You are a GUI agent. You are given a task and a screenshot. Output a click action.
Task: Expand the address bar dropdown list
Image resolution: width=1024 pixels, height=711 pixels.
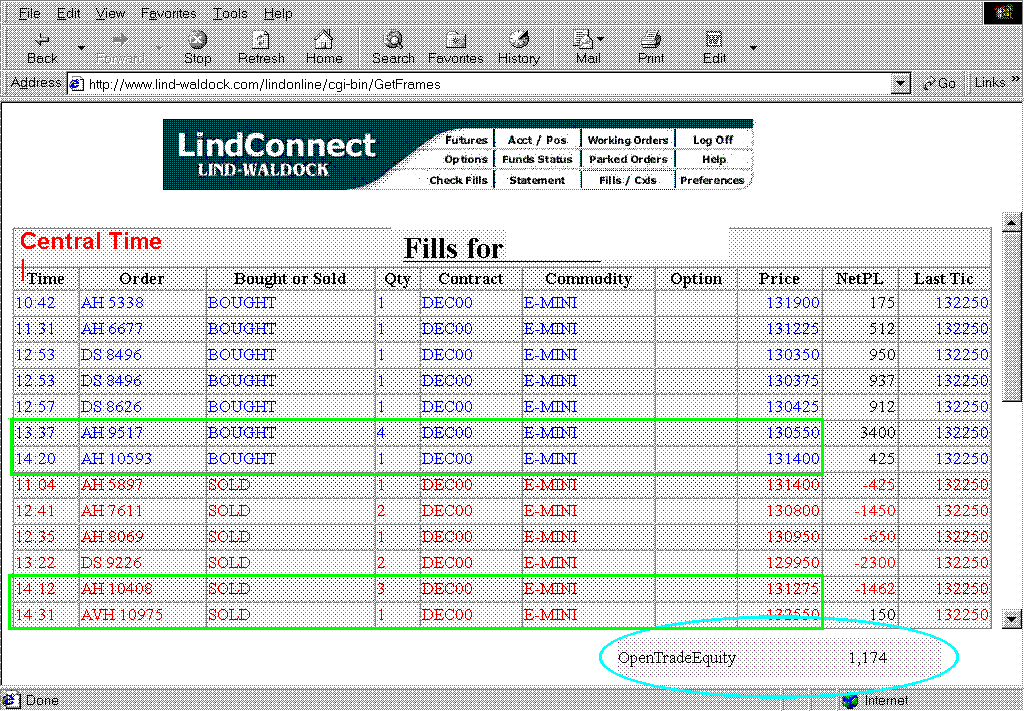click(x=901, y=84)
